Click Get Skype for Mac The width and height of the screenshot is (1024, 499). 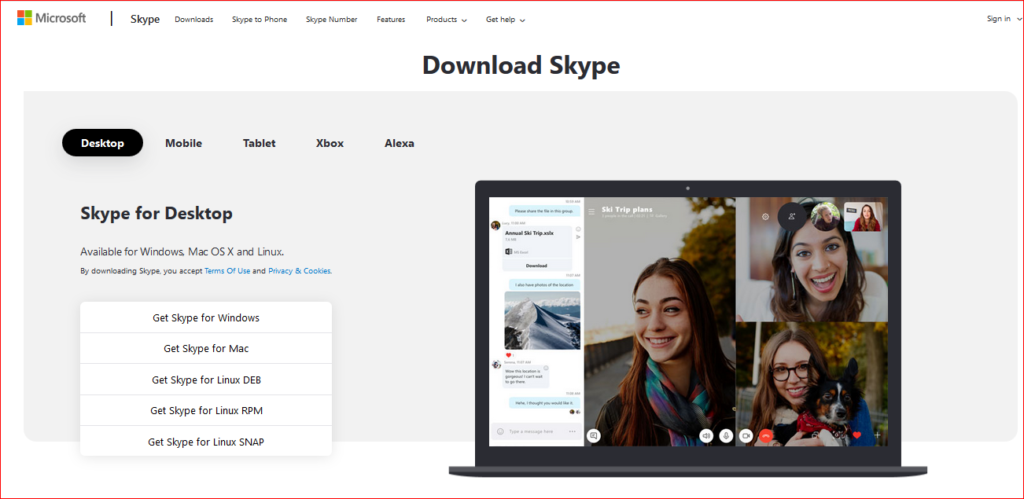(206, 348)
